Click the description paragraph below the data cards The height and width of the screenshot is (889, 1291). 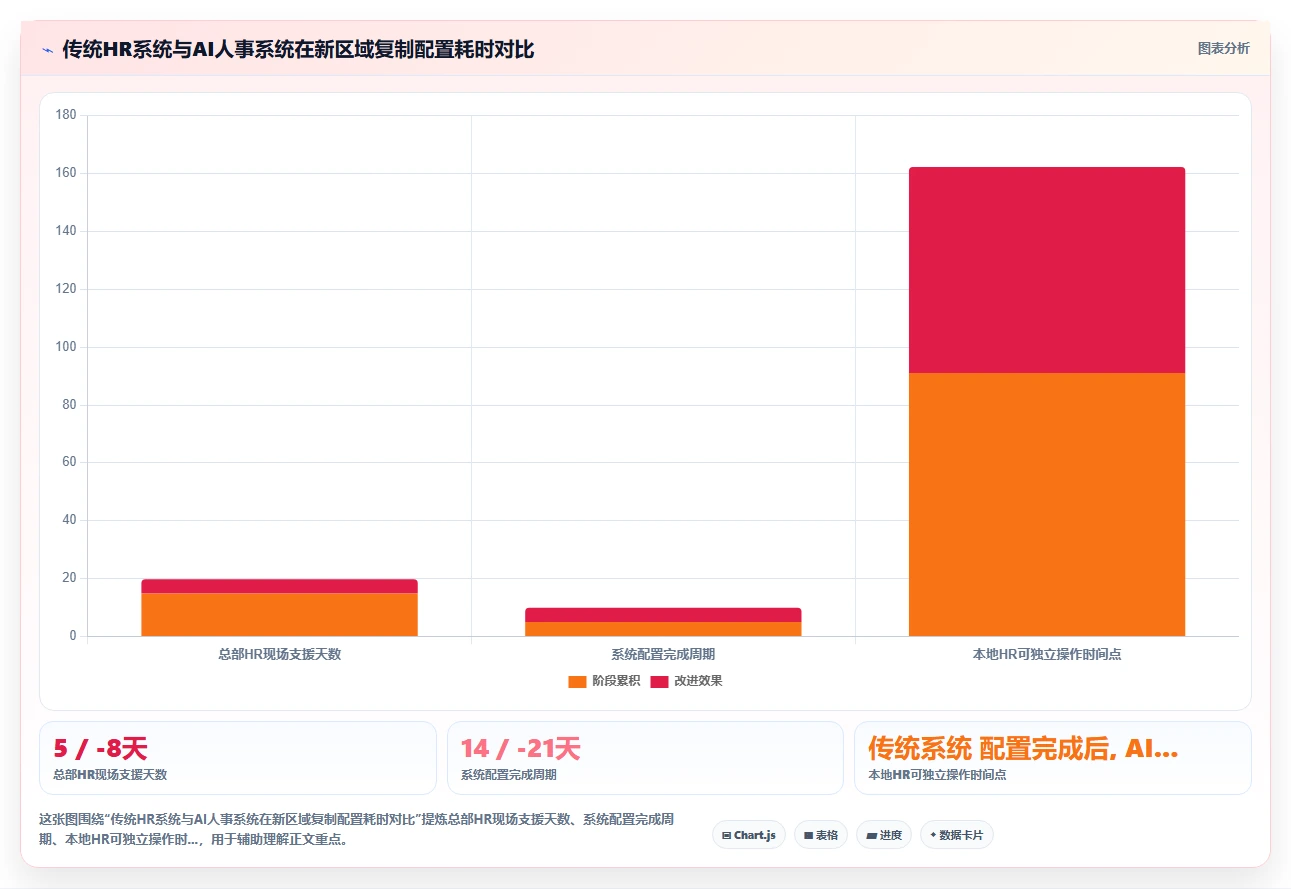point(357,829)
